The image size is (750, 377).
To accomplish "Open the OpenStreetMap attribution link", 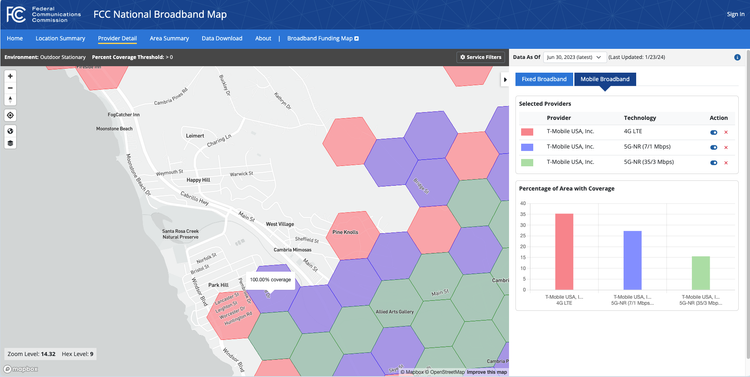I will click(445, 372).
